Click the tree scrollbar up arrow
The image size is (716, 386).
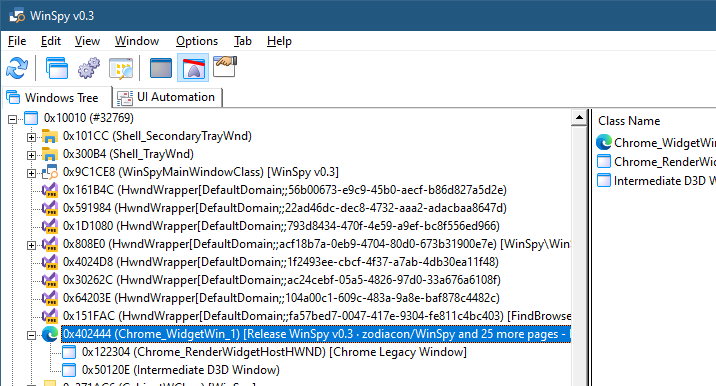pyautogui.click(x=579, y=118)
